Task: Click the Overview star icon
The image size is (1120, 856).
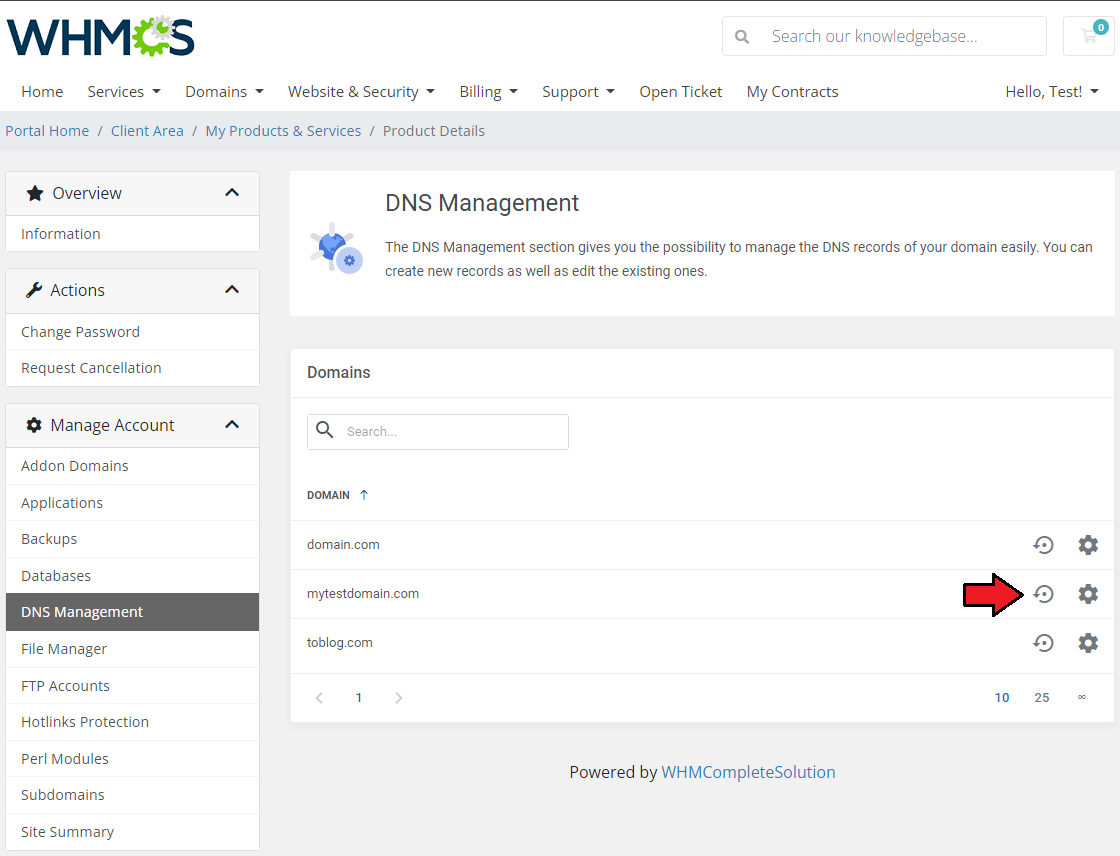Action: (x=35, y=193)
